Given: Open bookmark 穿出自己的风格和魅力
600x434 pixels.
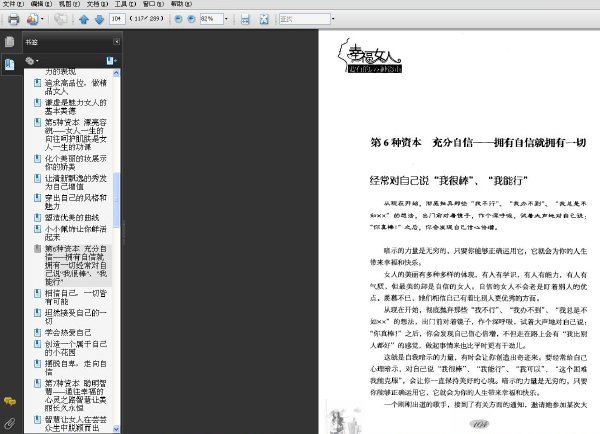Looking at the screenshot, I should coord(75,202).
